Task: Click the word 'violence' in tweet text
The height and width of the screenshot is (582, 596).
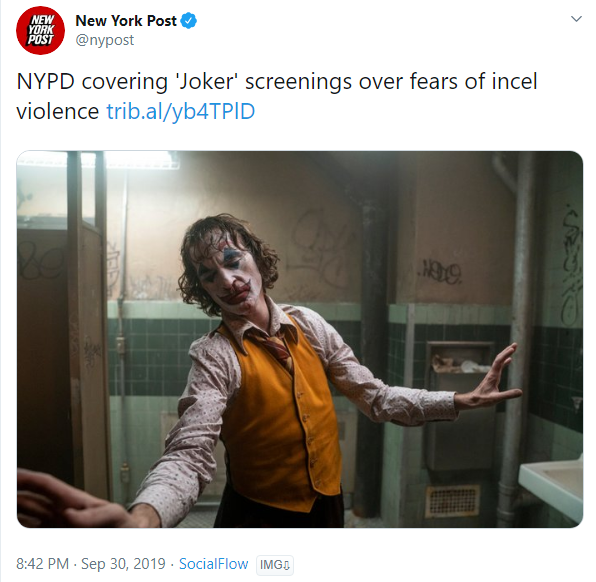Action: pyautogui.click(x=58, y=111)
